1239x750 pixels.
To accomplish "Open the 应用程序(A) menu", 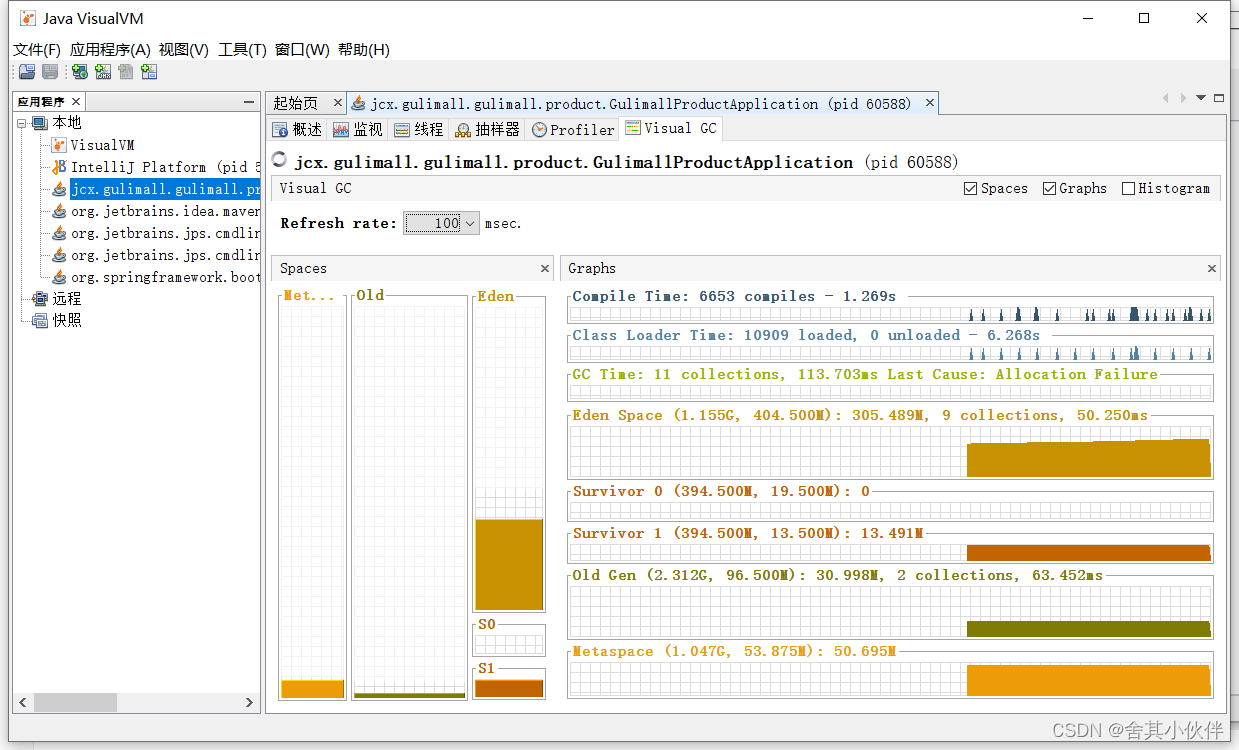I will 110,50.
